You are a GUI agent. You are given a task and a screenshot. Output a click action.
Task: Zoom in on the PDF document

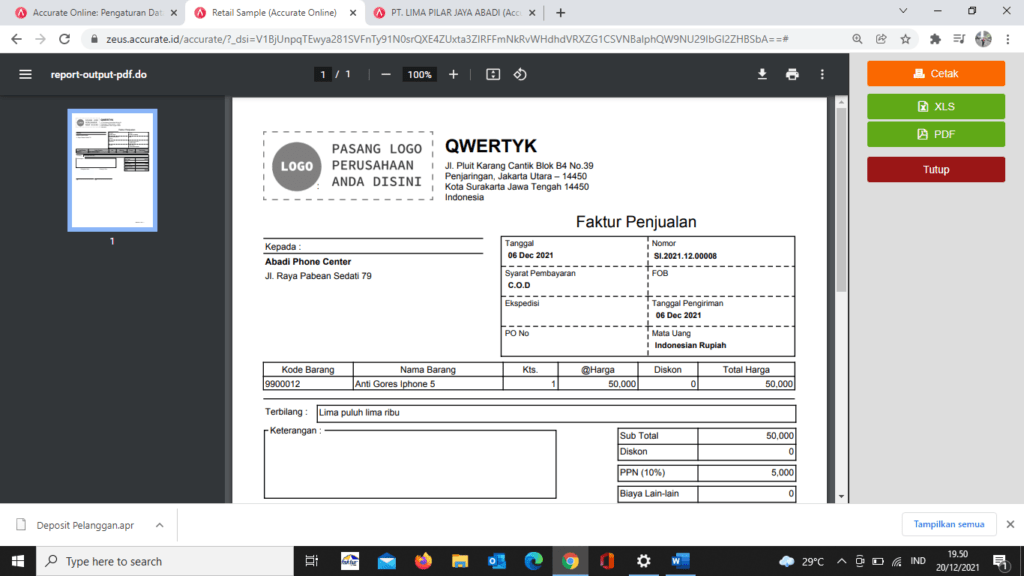tap(453, 74)
